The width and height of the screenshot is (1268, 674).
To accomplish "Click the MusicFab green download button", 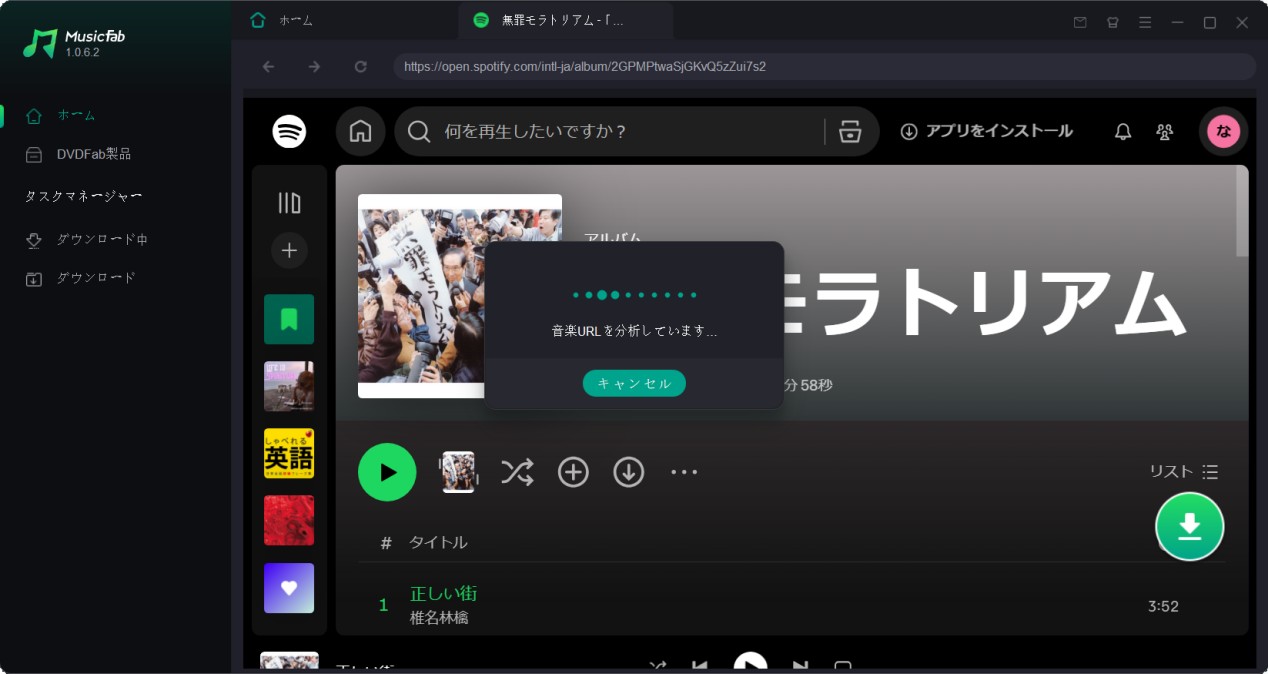I will (x=1189, y=525).
